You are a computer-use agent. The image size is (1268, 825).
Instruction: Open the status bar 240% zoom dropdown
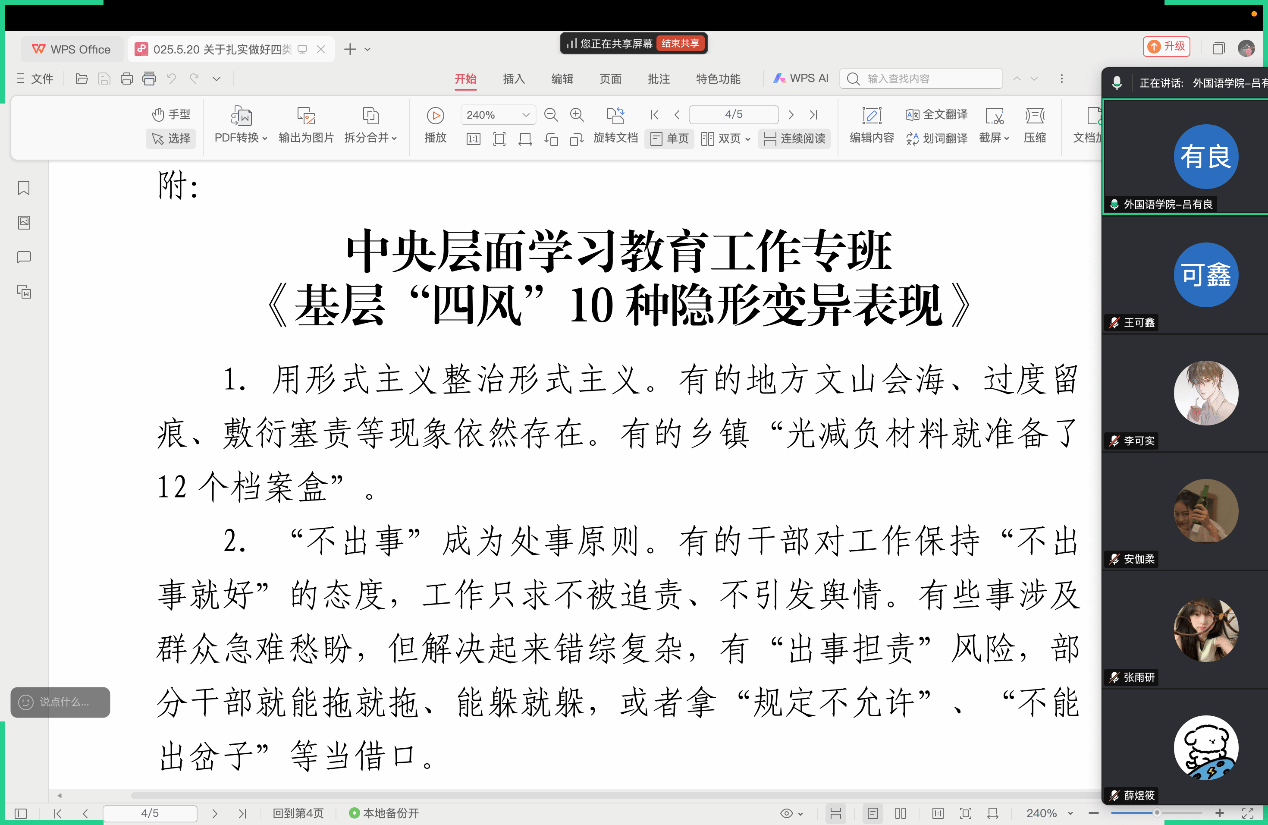coord(1051,813)
